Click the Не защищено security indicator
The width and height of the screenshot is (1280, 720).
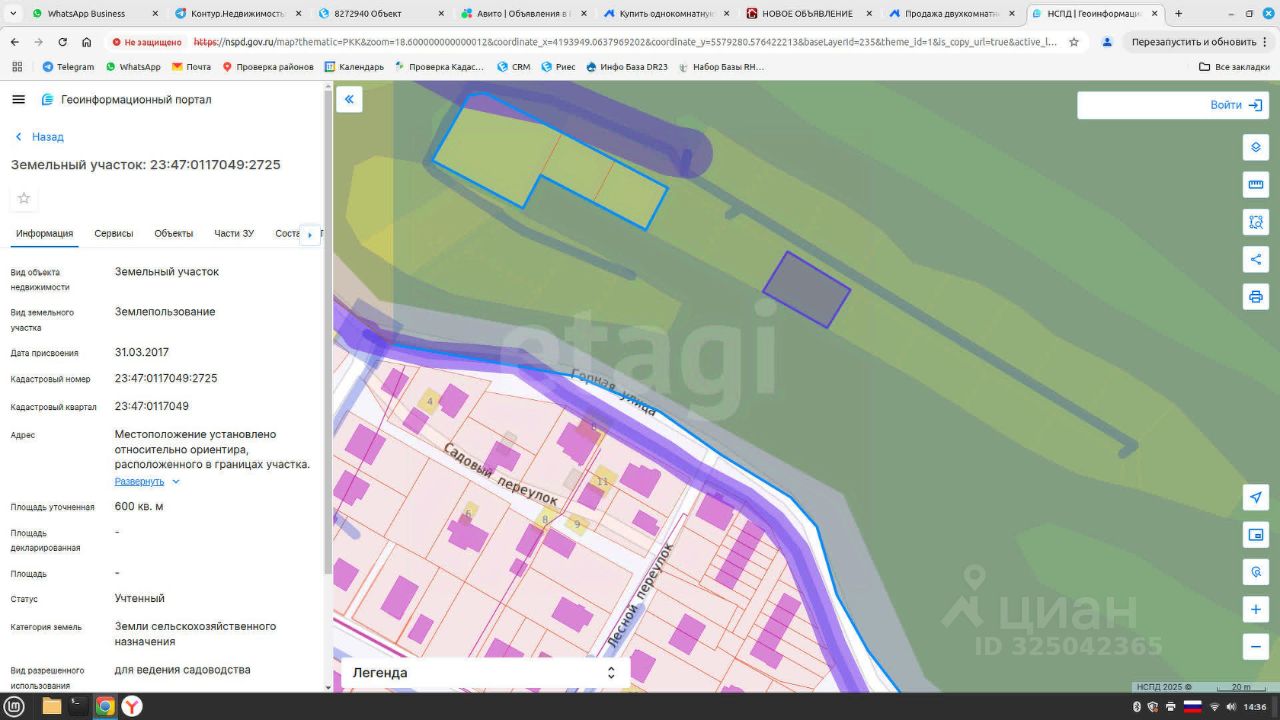[x=147, y=42]
